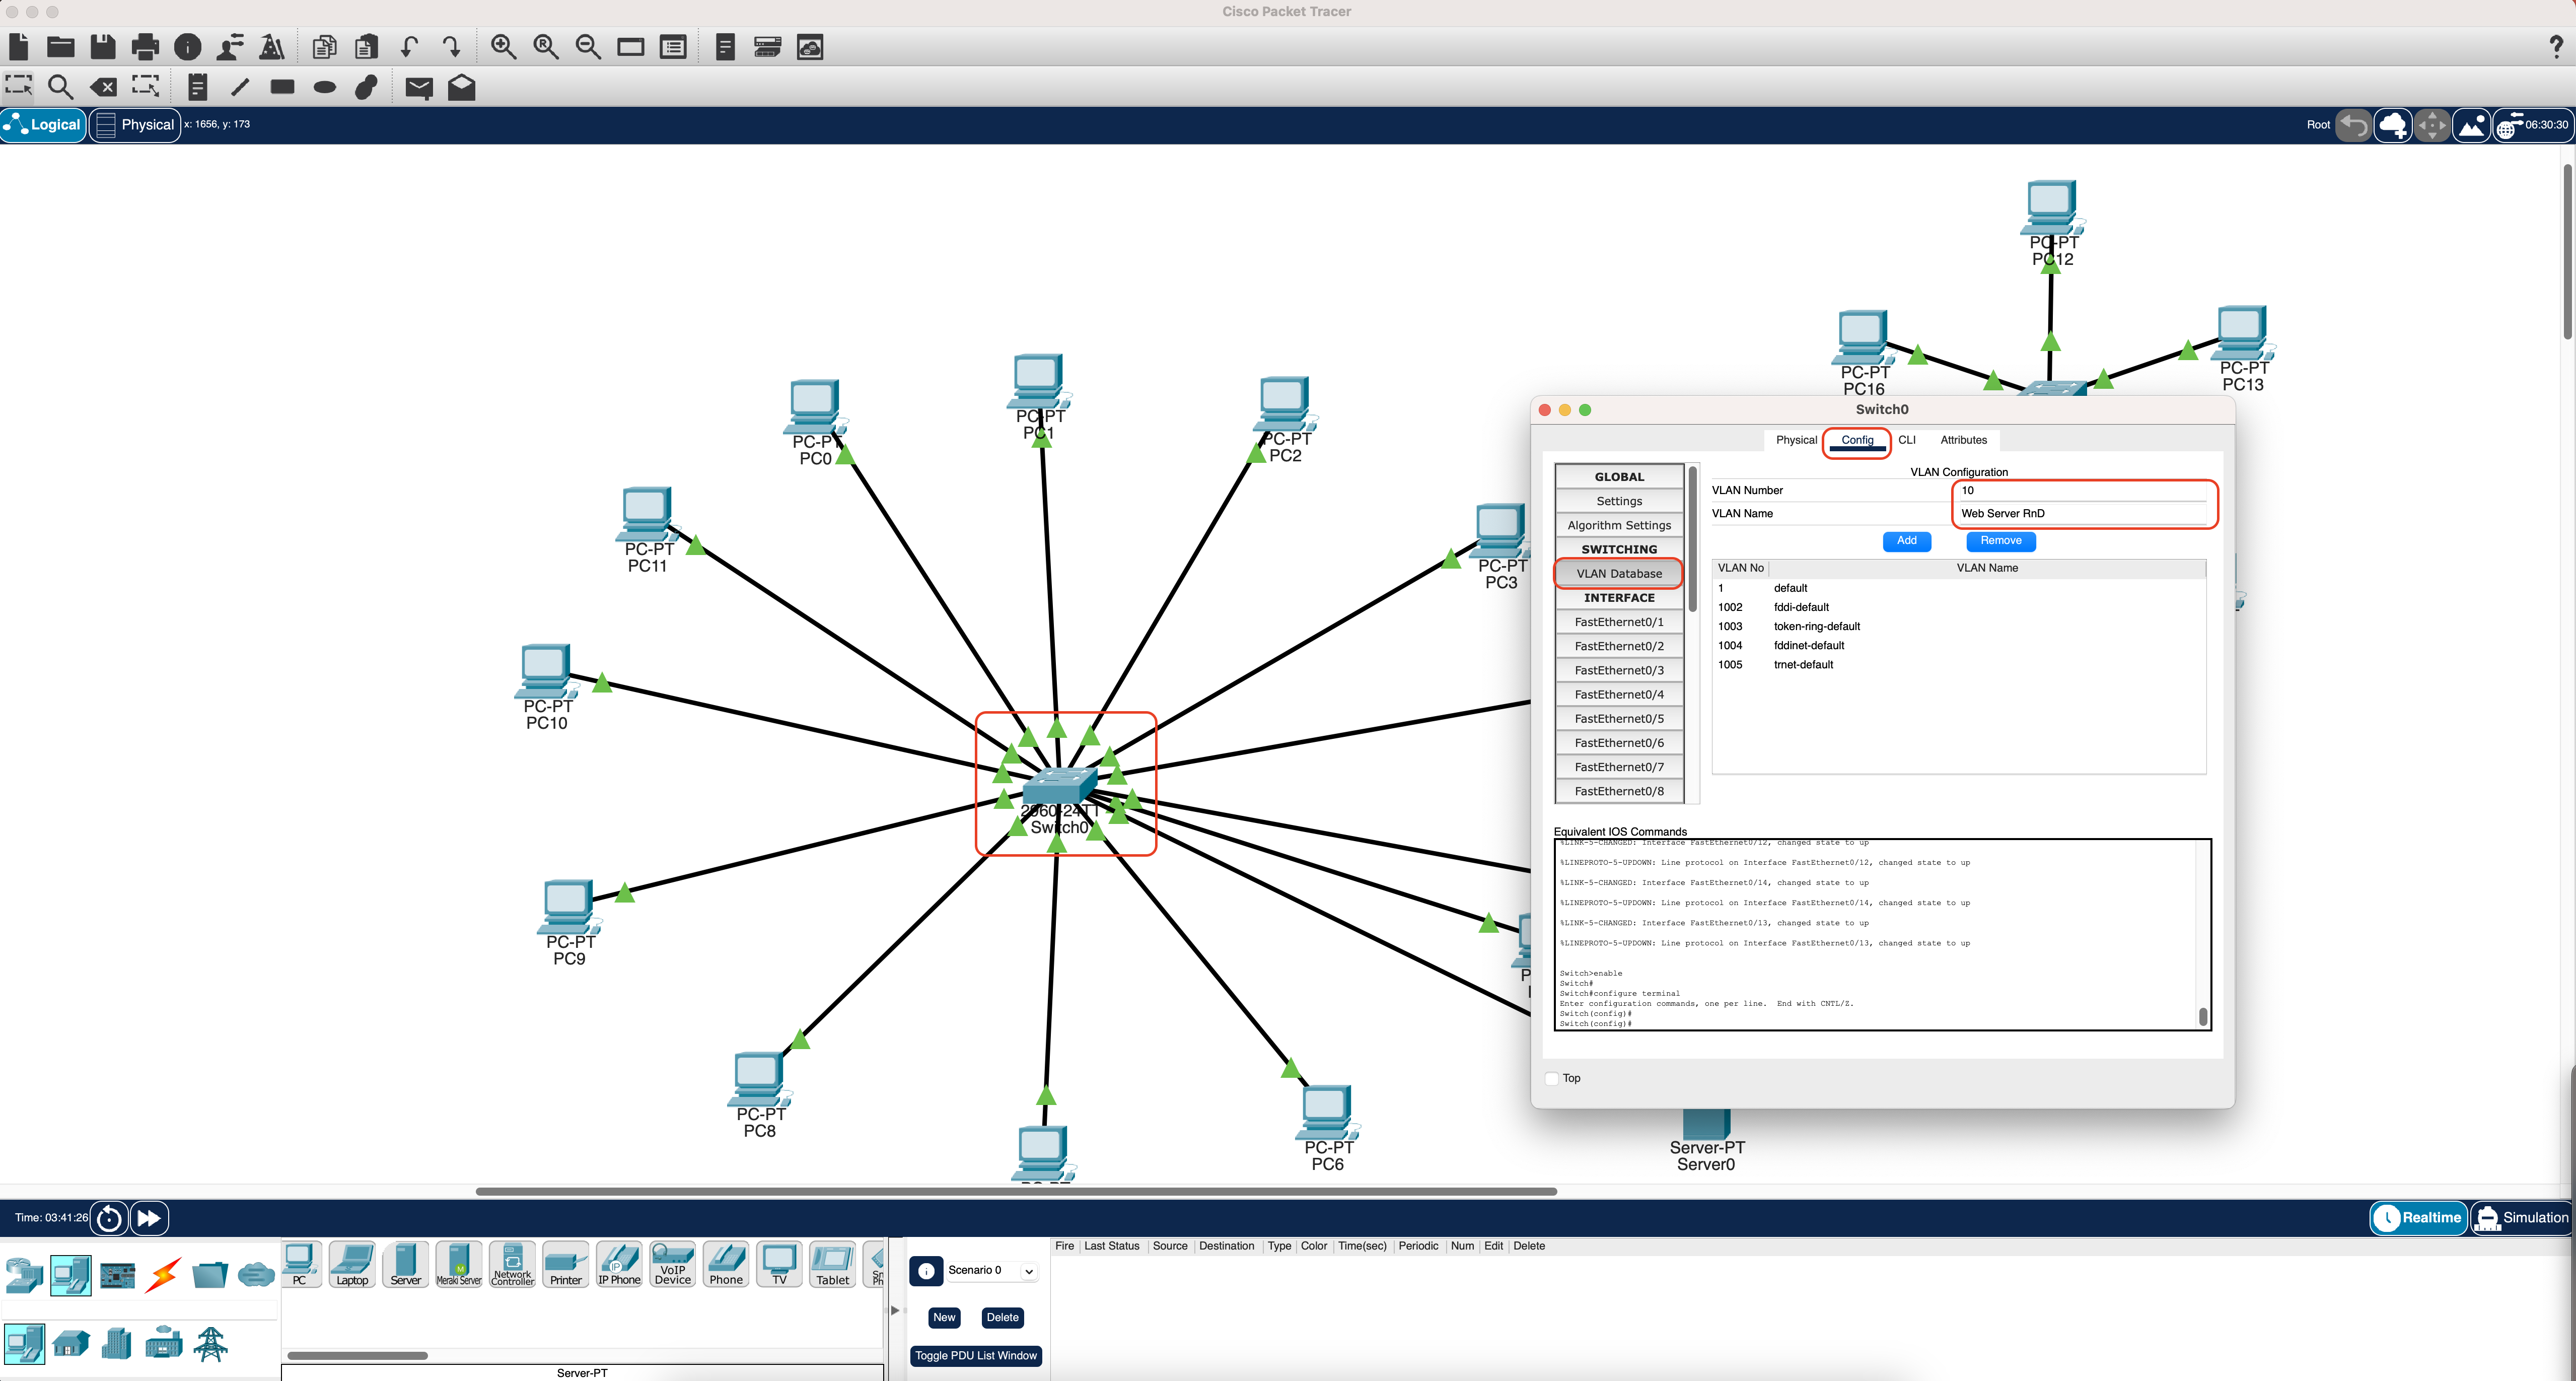
Task: Switch to Realtime mode
Action: click(x=2418, y=1217)
